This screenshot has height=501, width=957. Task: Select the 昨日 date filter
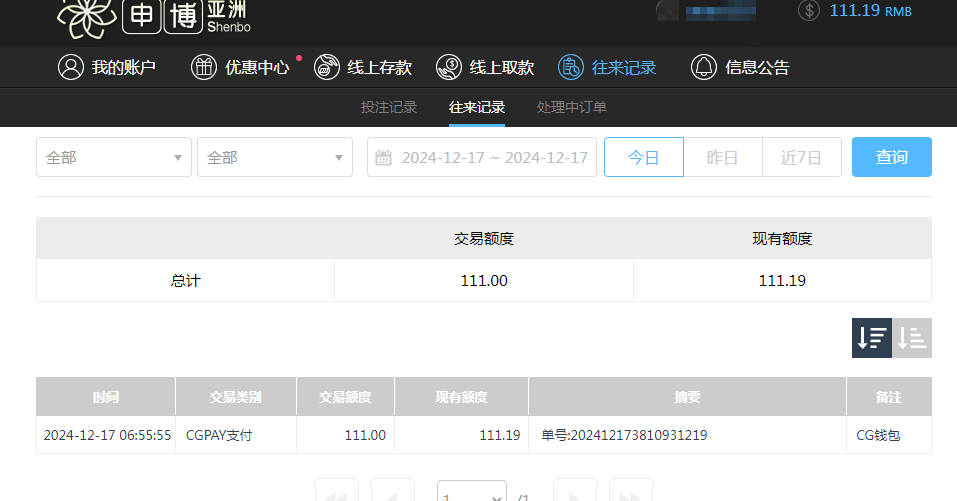[x=722, y=157]
